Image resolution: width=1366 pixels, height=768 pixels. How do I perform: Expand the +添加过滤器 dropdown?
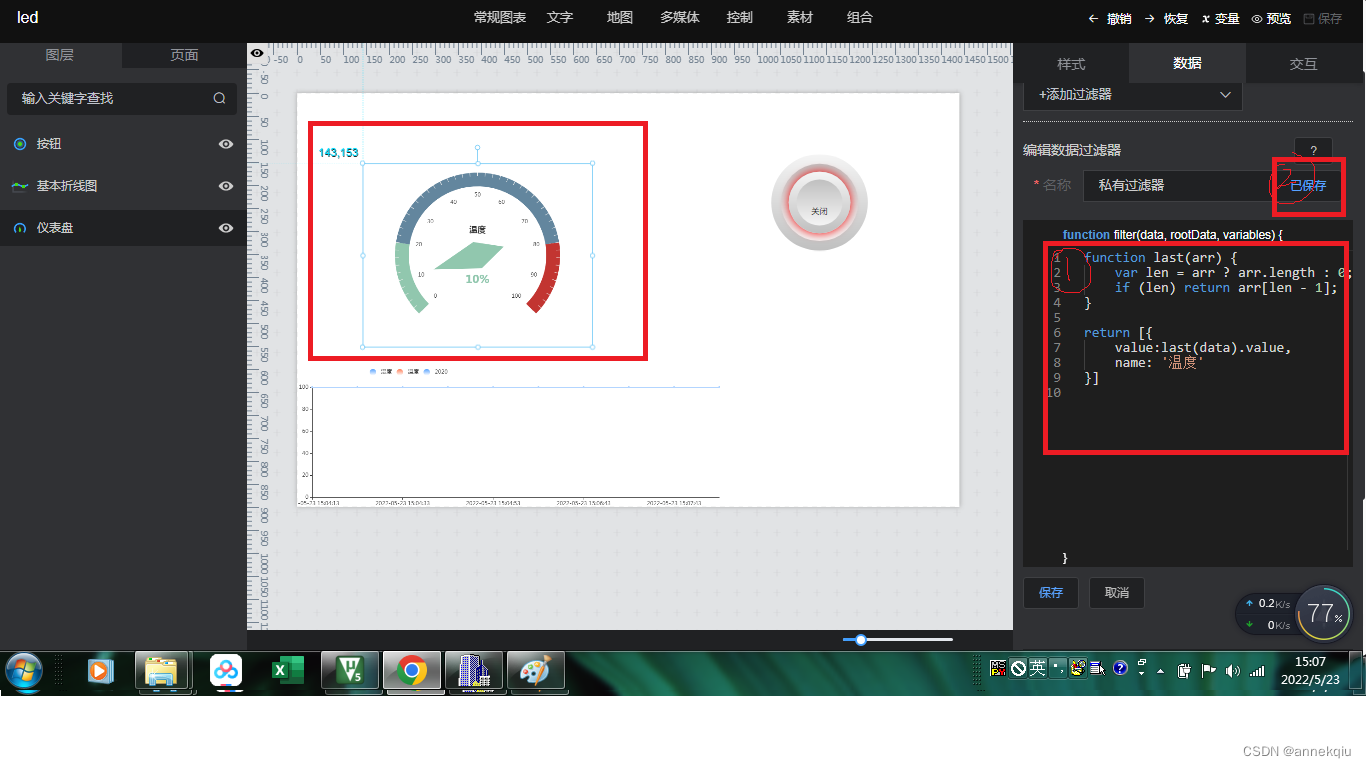coord(1133,94)
